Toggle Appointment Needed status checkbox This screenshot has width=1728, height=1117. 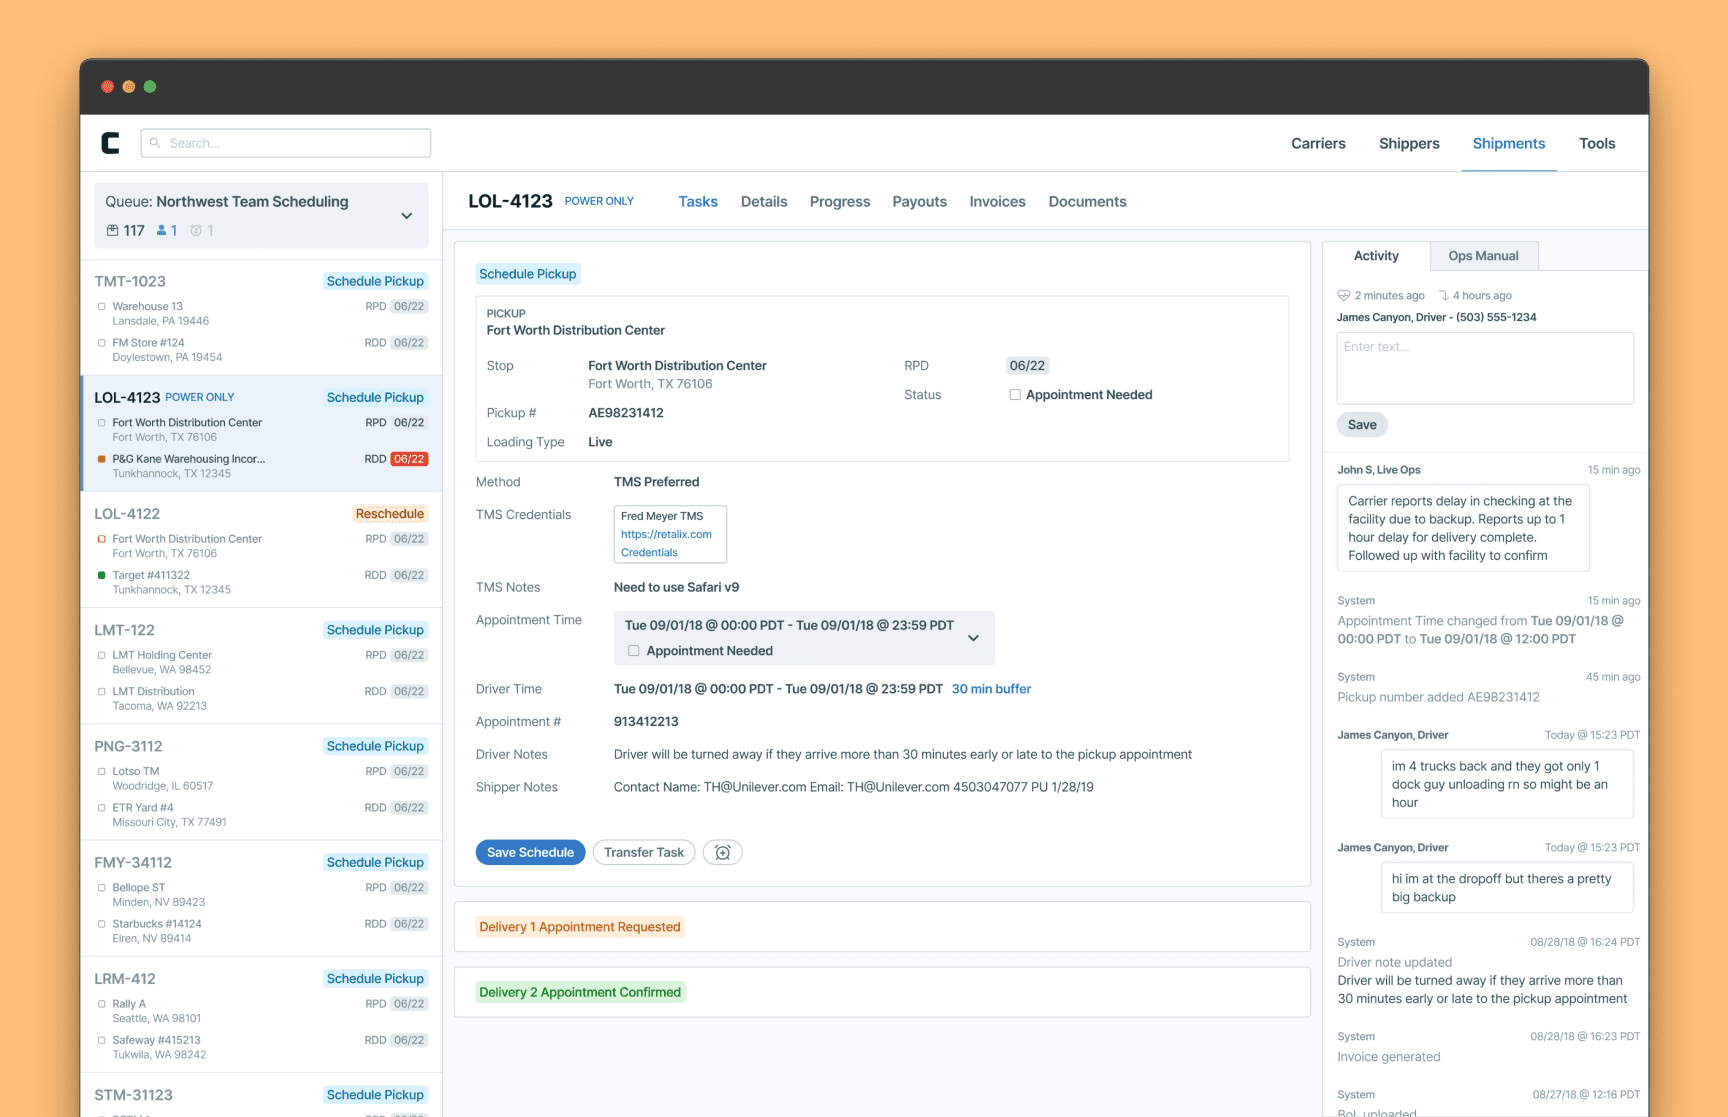(x=1015, y=395)
